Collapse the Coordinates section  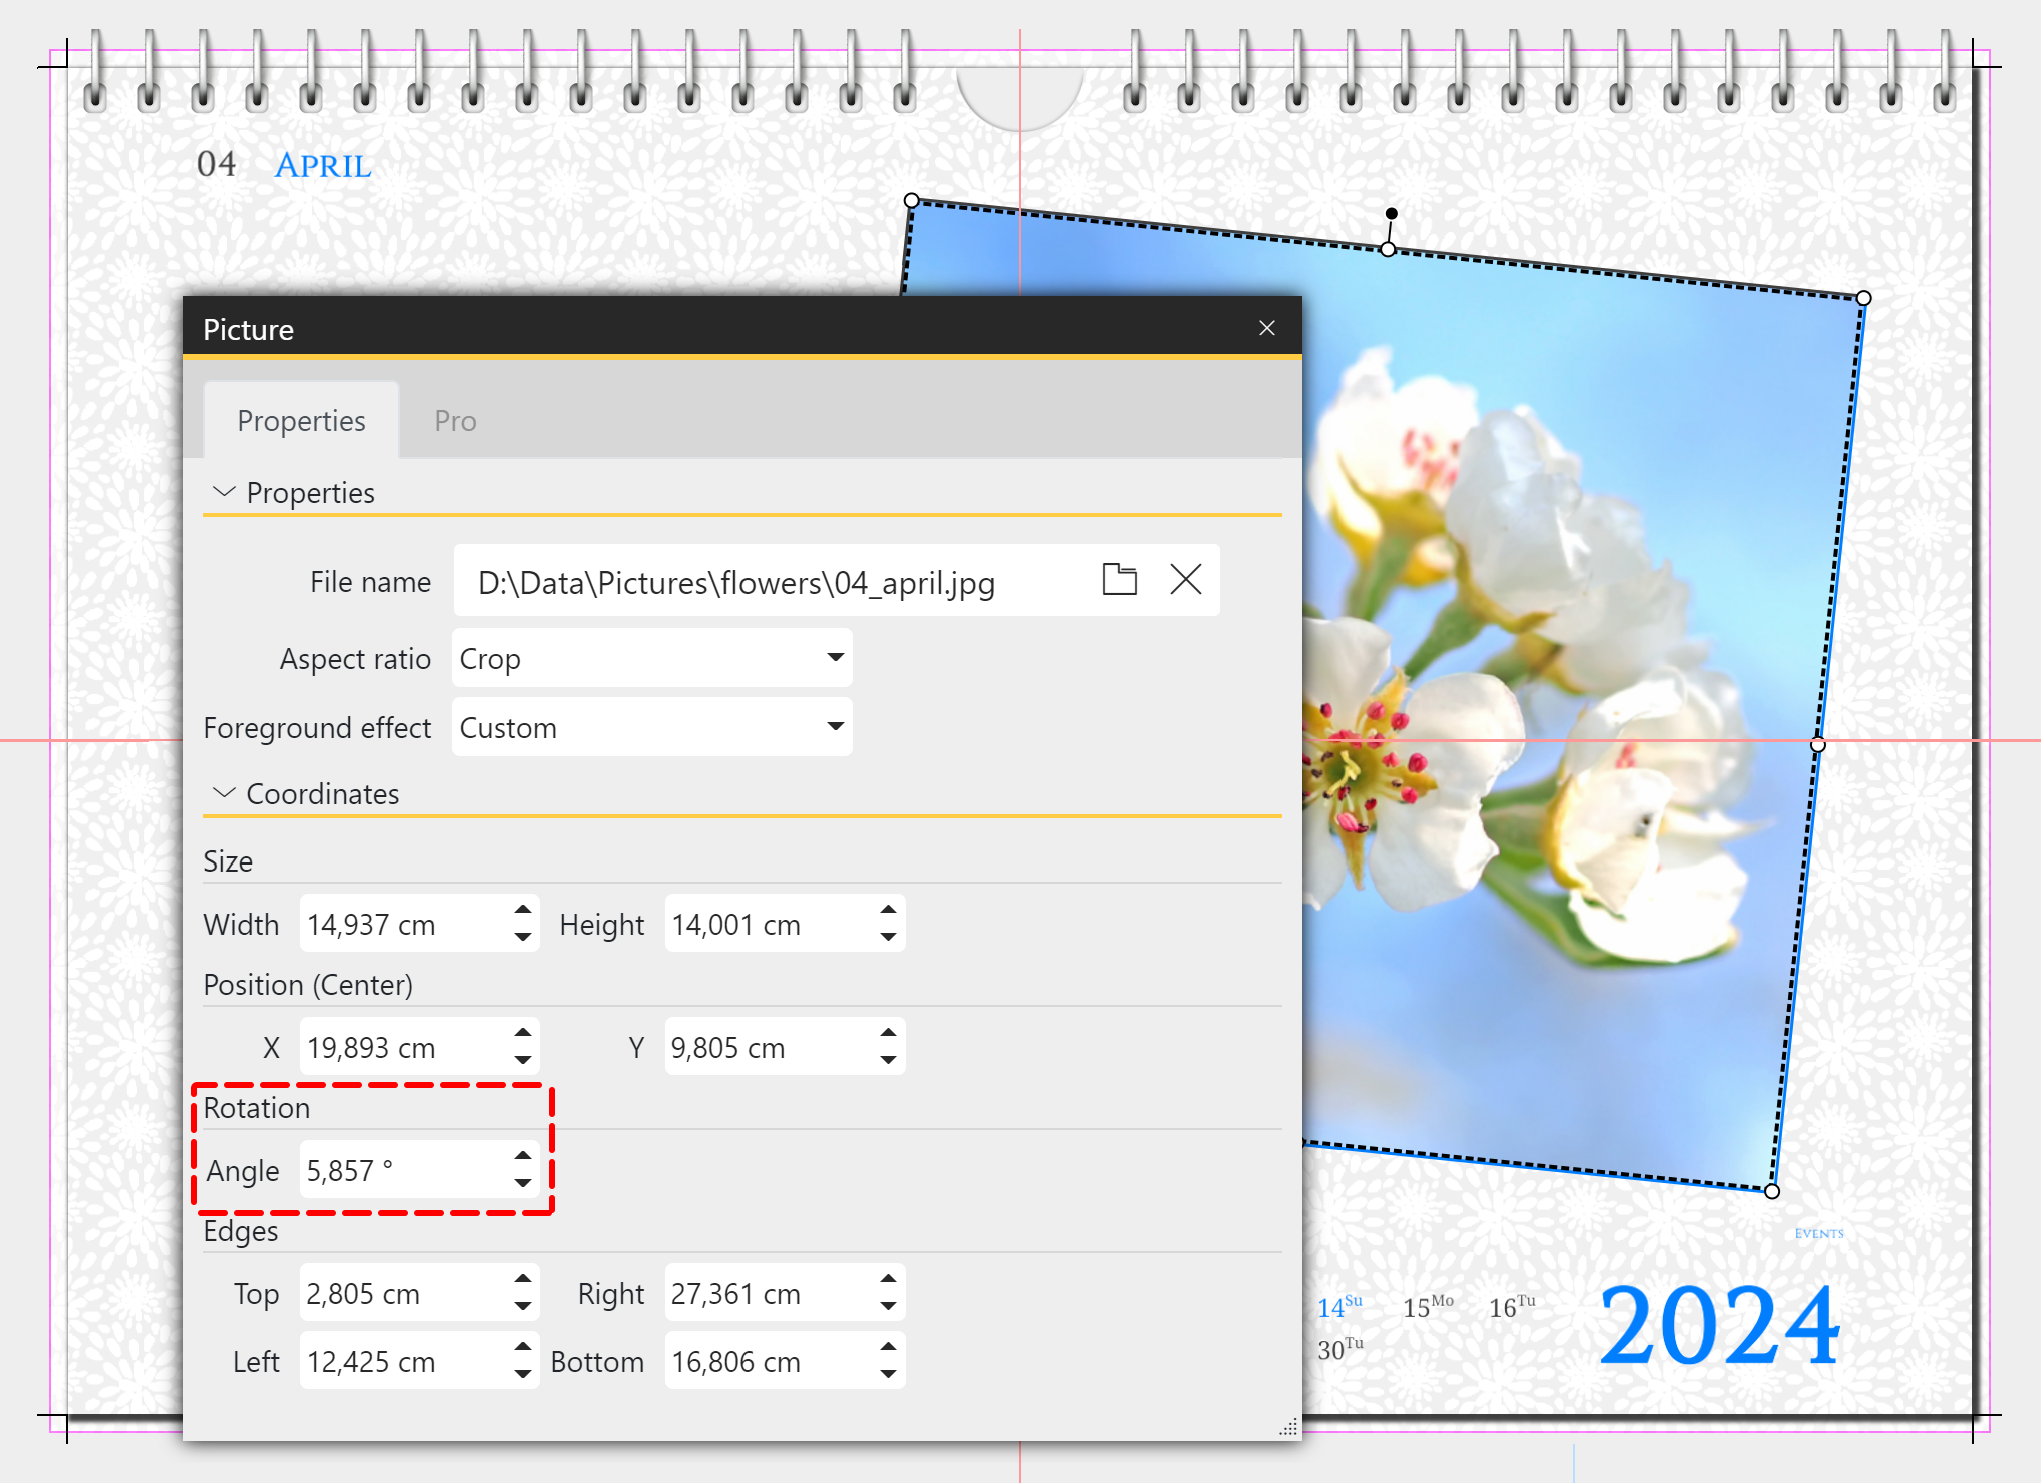coord(225,793)
